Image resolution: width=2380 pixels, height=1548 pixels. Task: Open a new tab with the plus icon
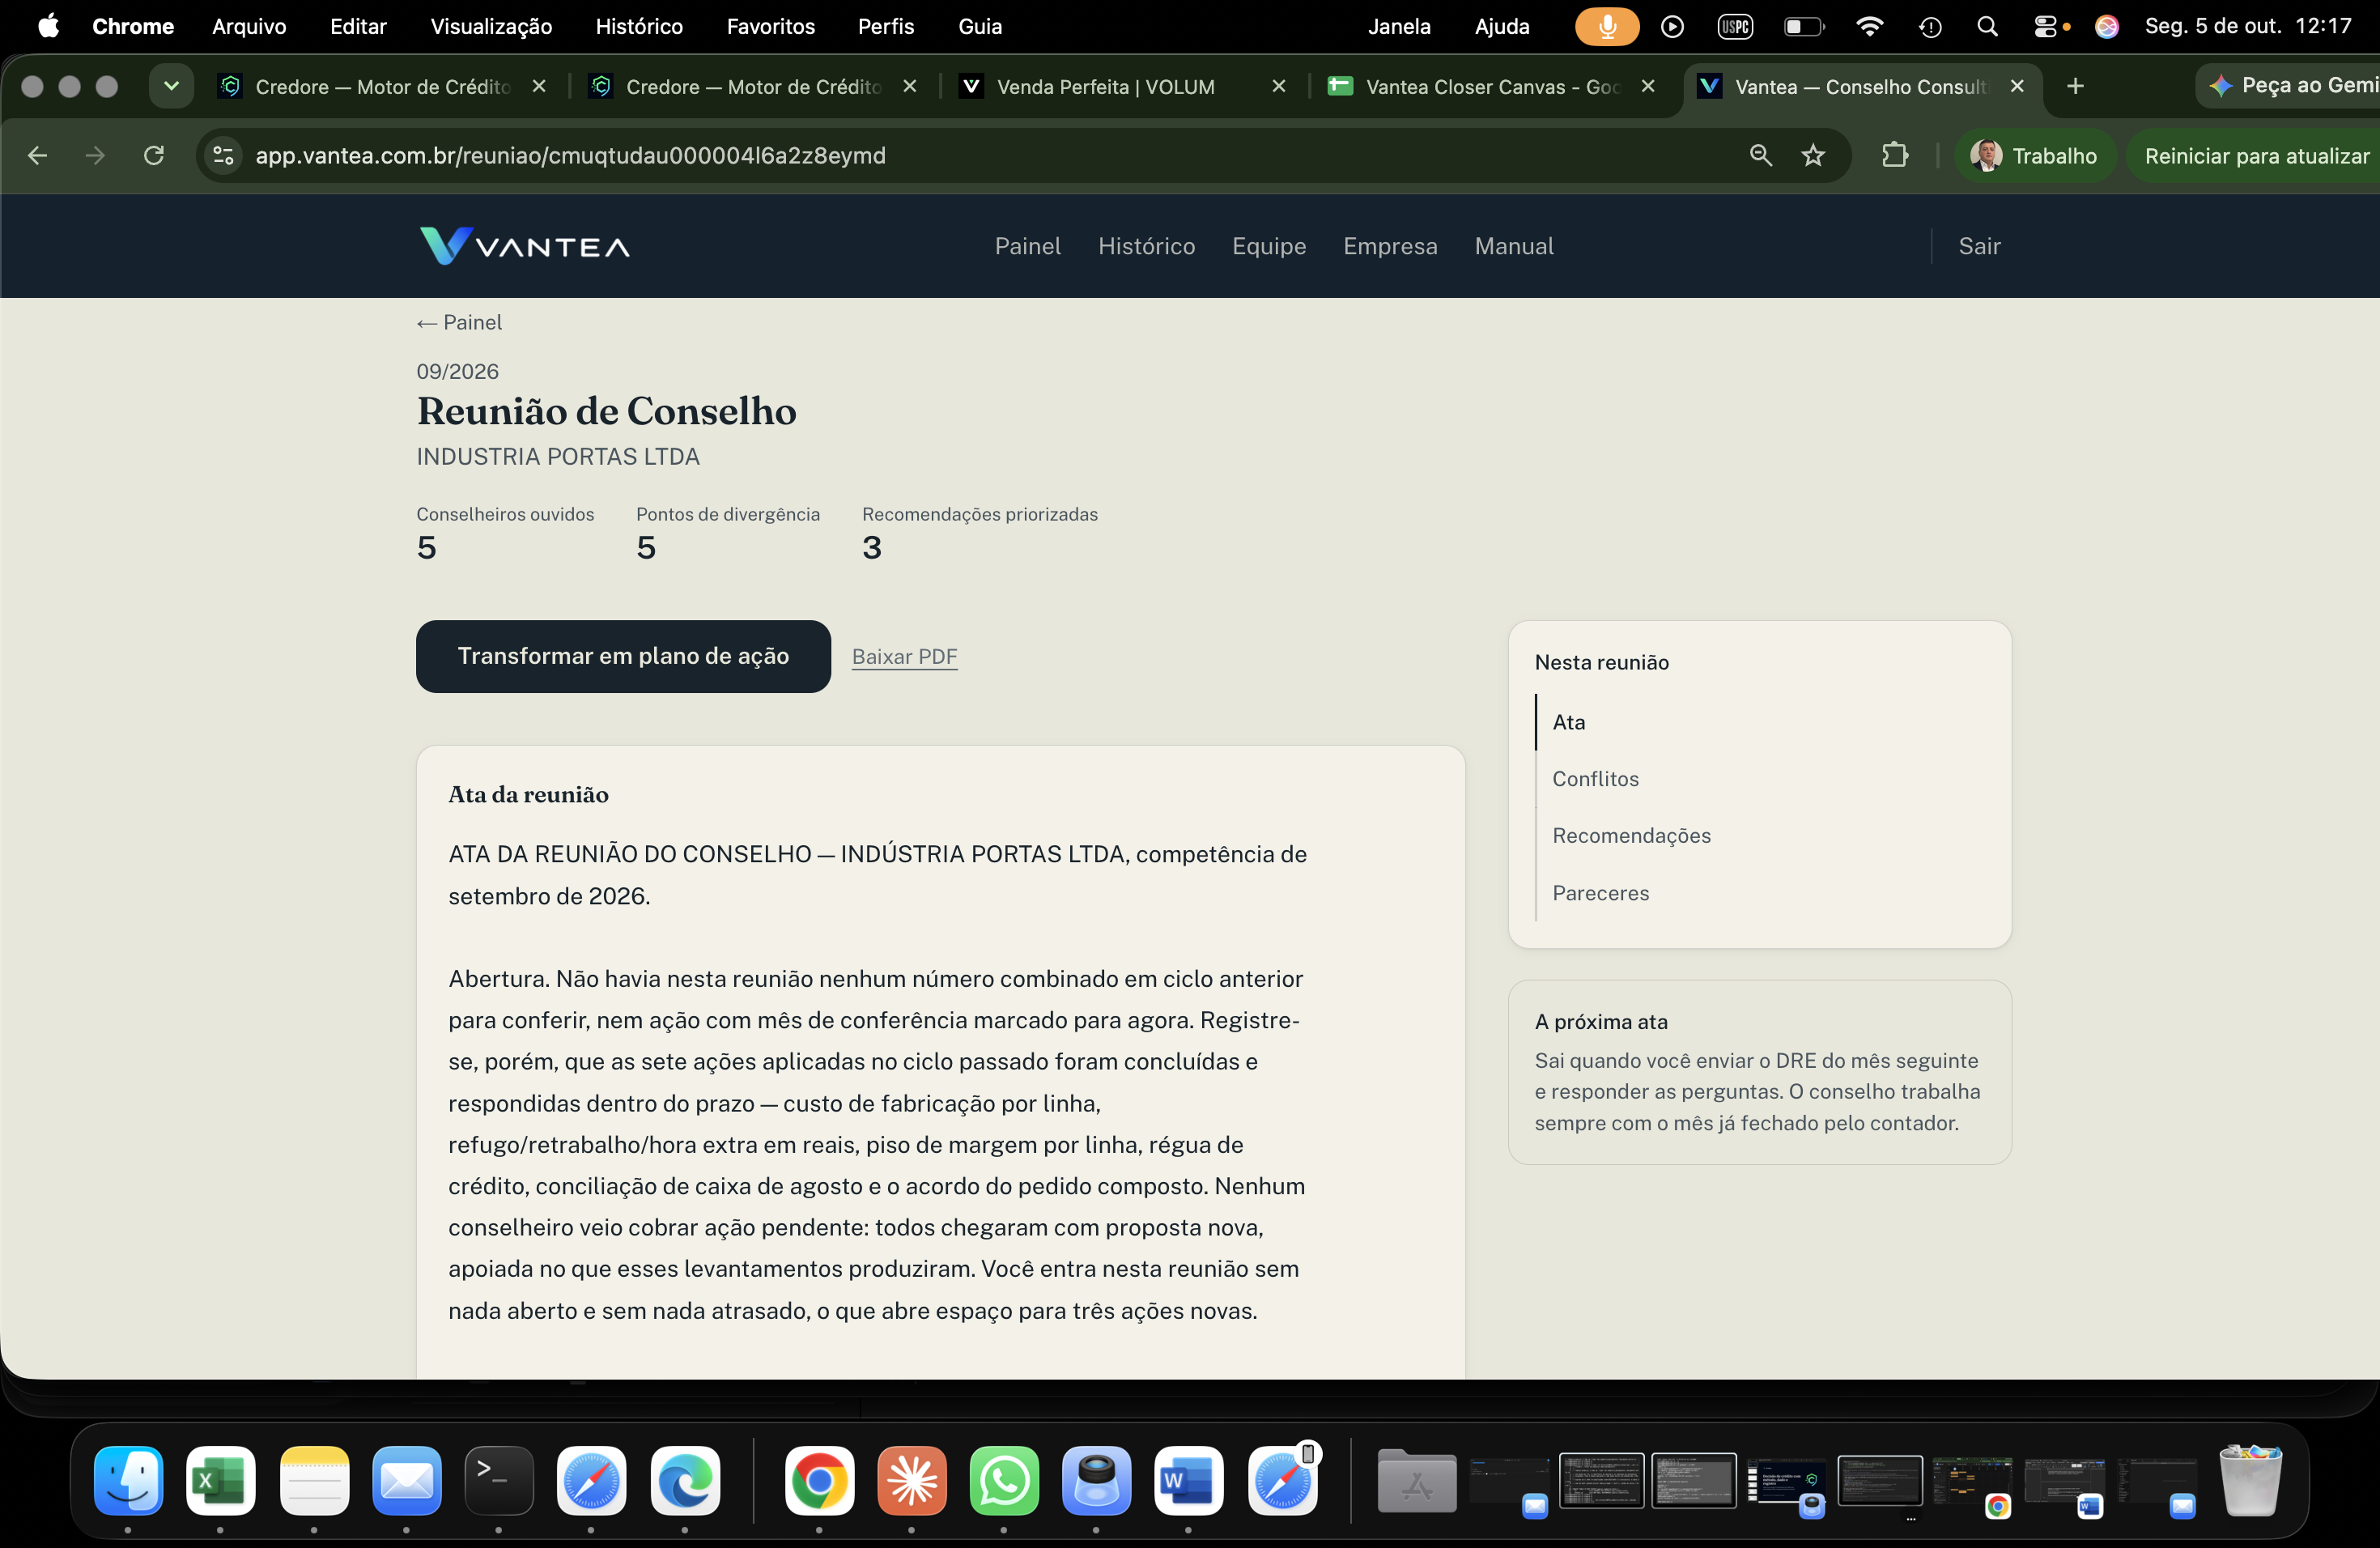2075,86
